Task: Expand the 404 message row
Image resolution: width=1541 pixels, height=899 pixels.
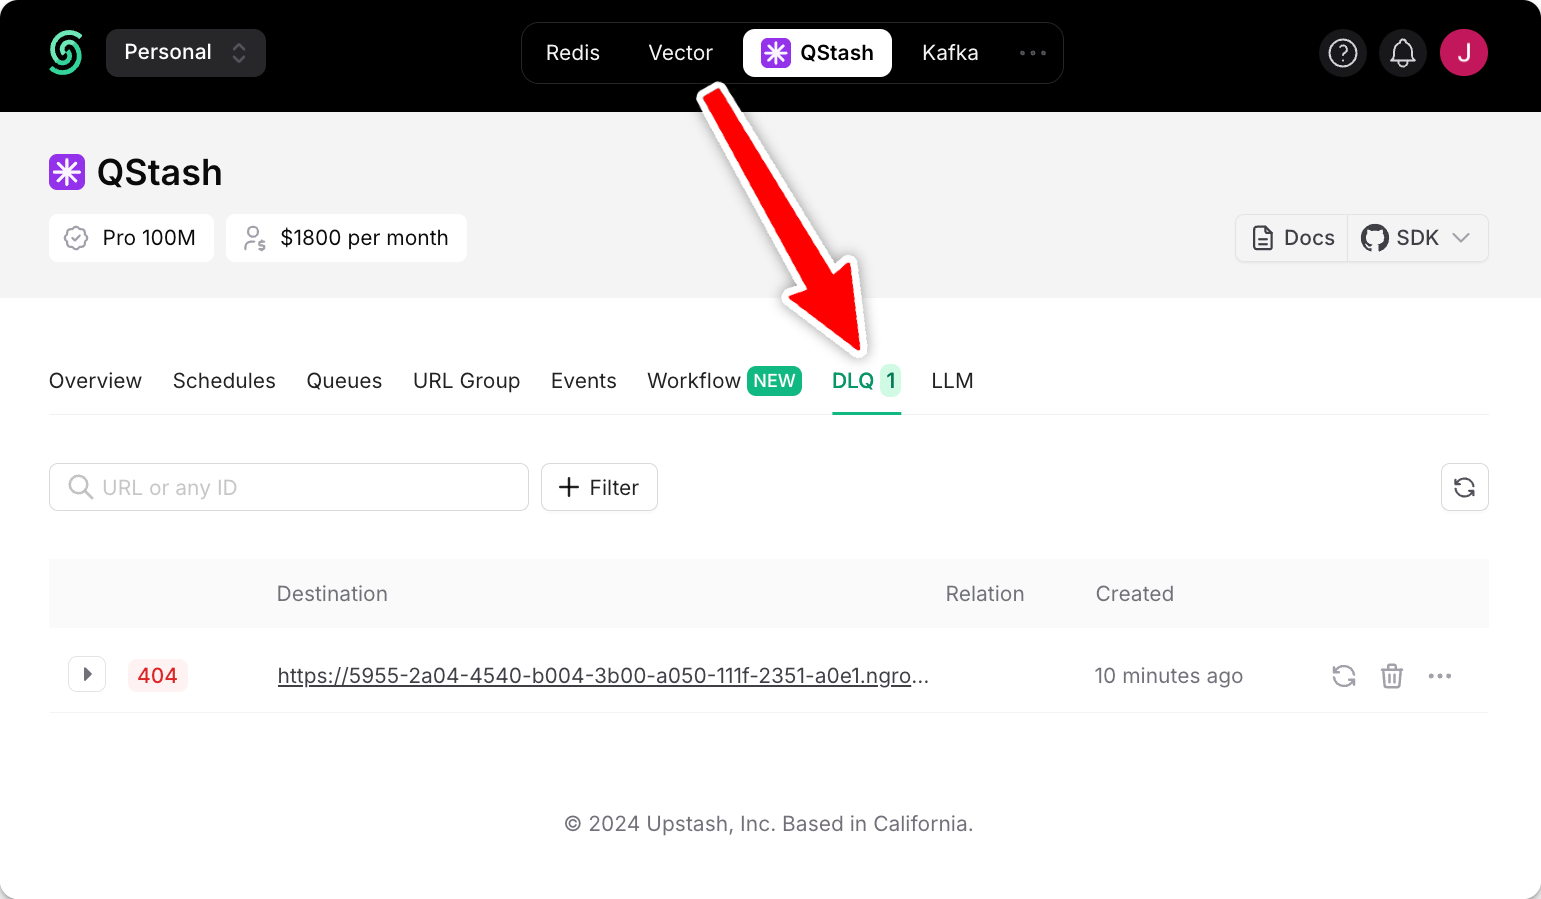Action: [87, 675]
